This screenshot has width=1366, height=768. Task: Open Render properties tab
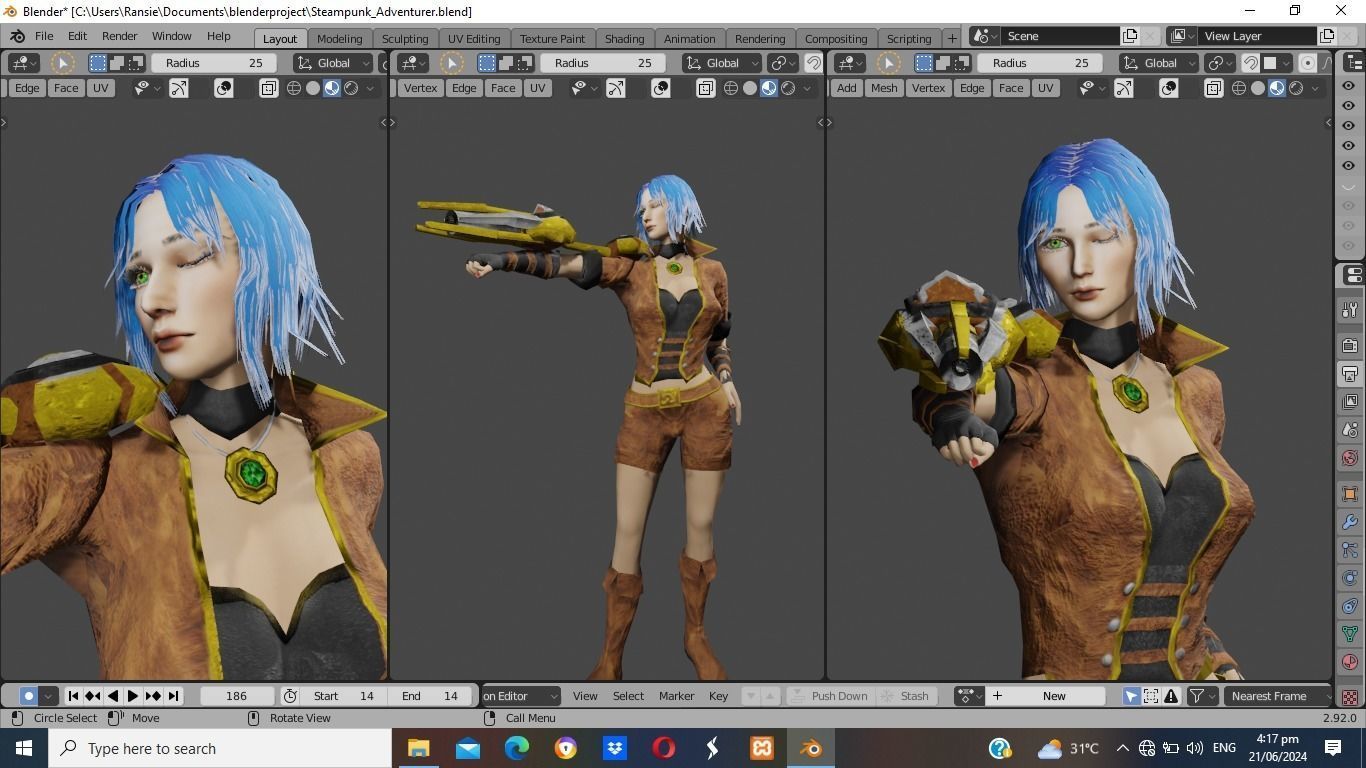click(1350, 346)
